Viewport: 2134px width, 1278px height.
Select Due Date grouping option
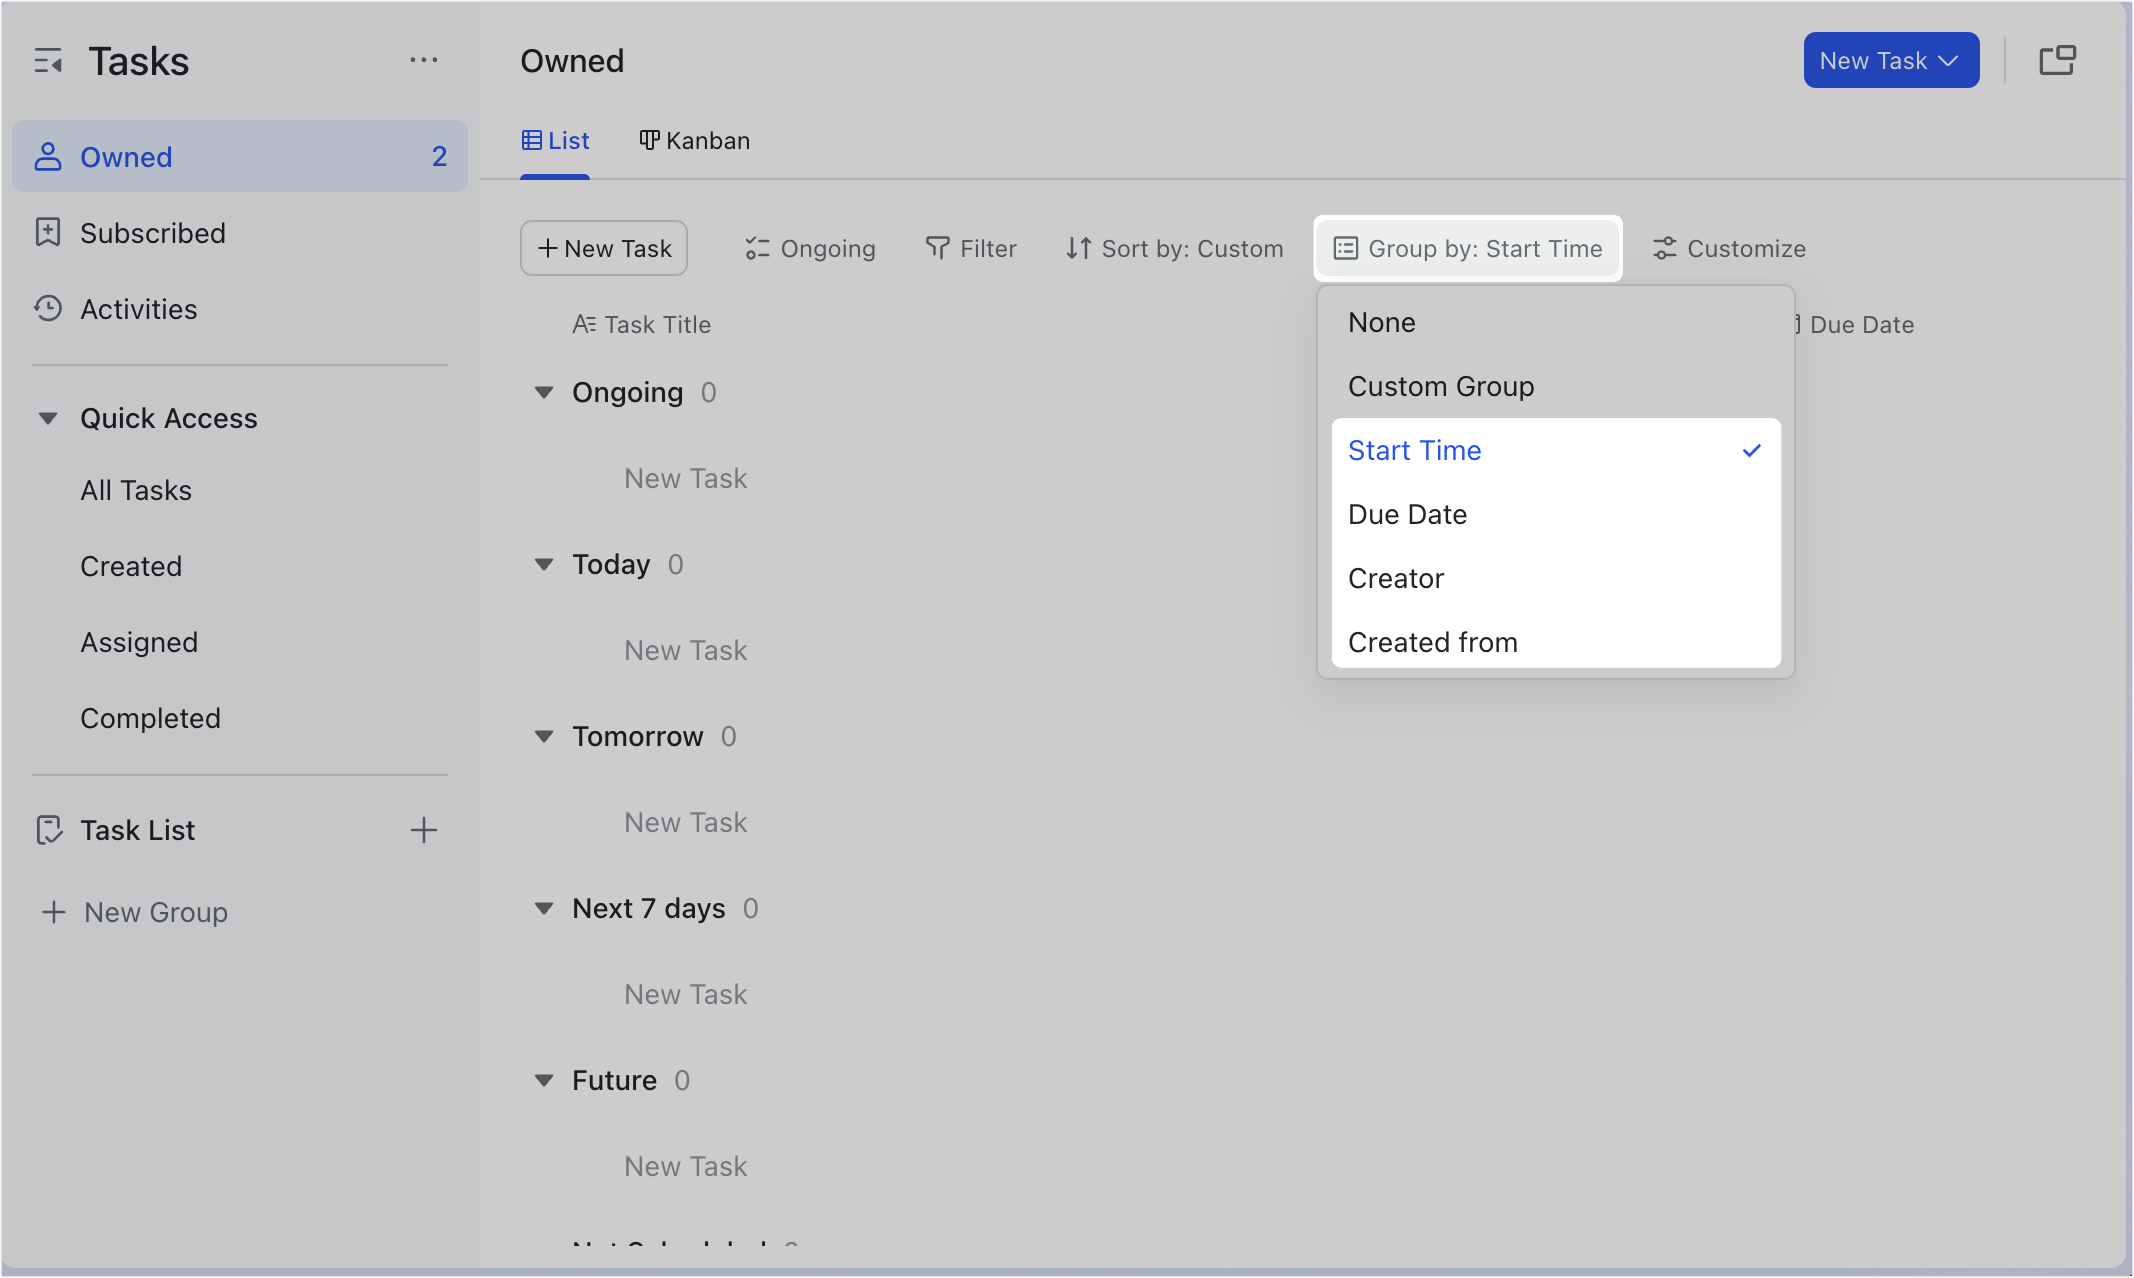coord(1556,514)
